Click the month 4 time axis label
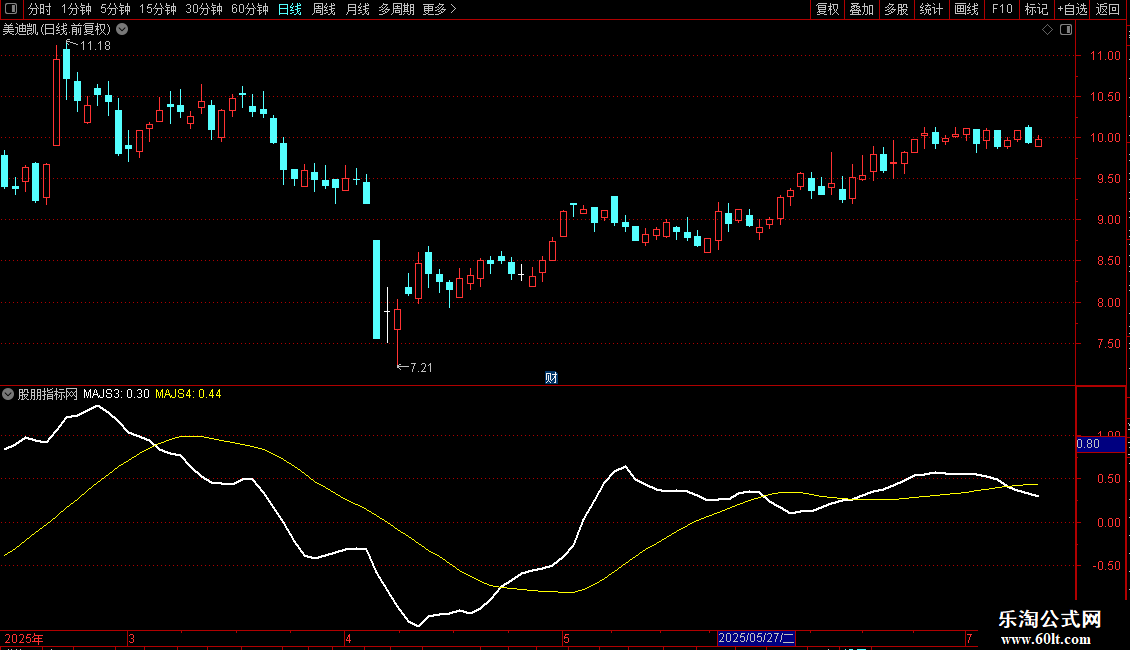 click(x=348, y=638)
